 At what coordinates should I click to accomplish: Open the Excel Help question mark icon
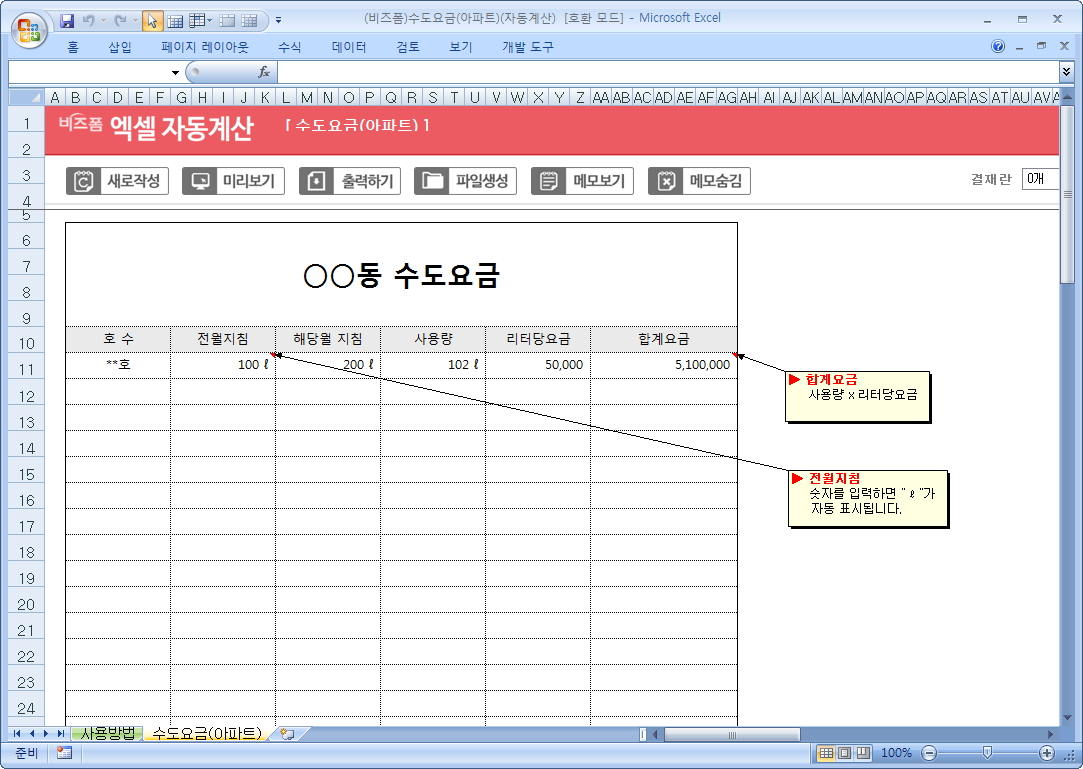997,46
